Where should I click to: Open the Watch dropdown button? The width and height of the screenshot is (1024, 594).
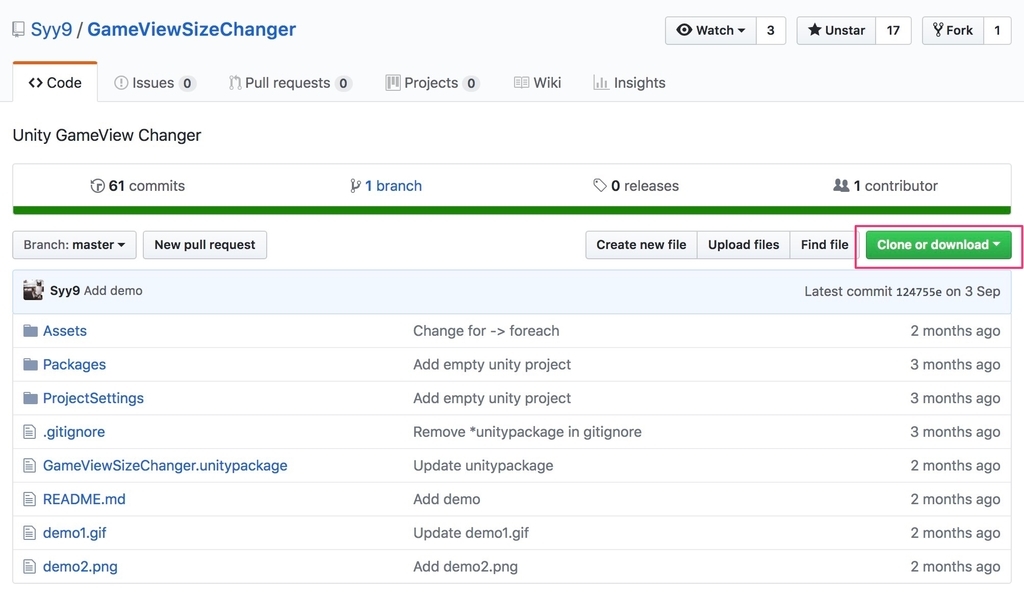click(x=711, y=31)
